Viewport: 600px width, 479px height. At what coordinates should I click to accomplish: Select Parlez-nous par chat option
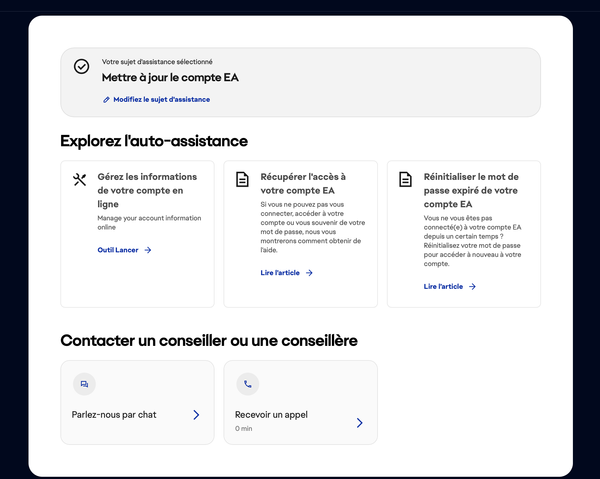tap(114, 414)
